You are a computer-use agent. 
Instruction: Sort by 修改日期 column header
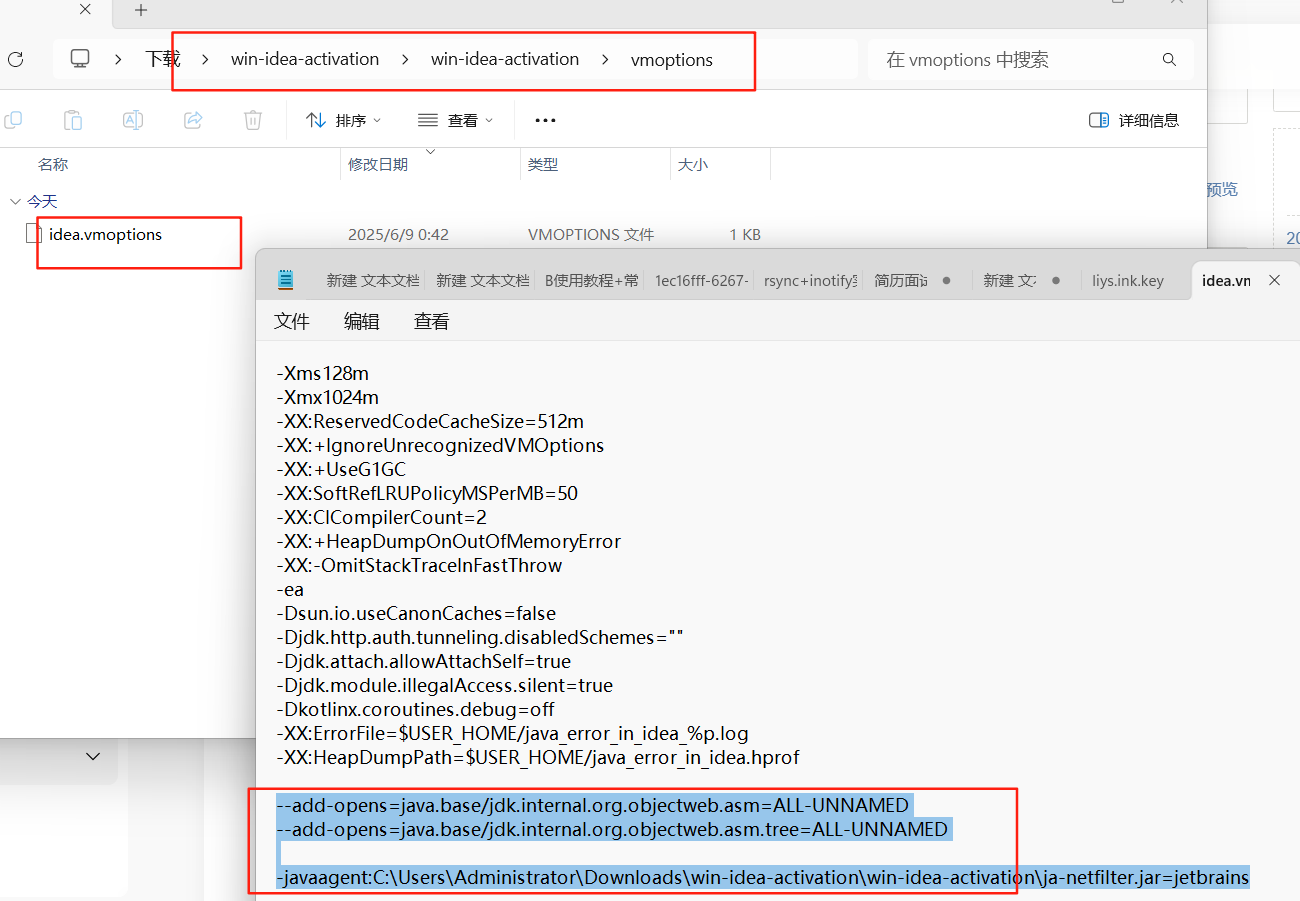click(x=378, y=164)
